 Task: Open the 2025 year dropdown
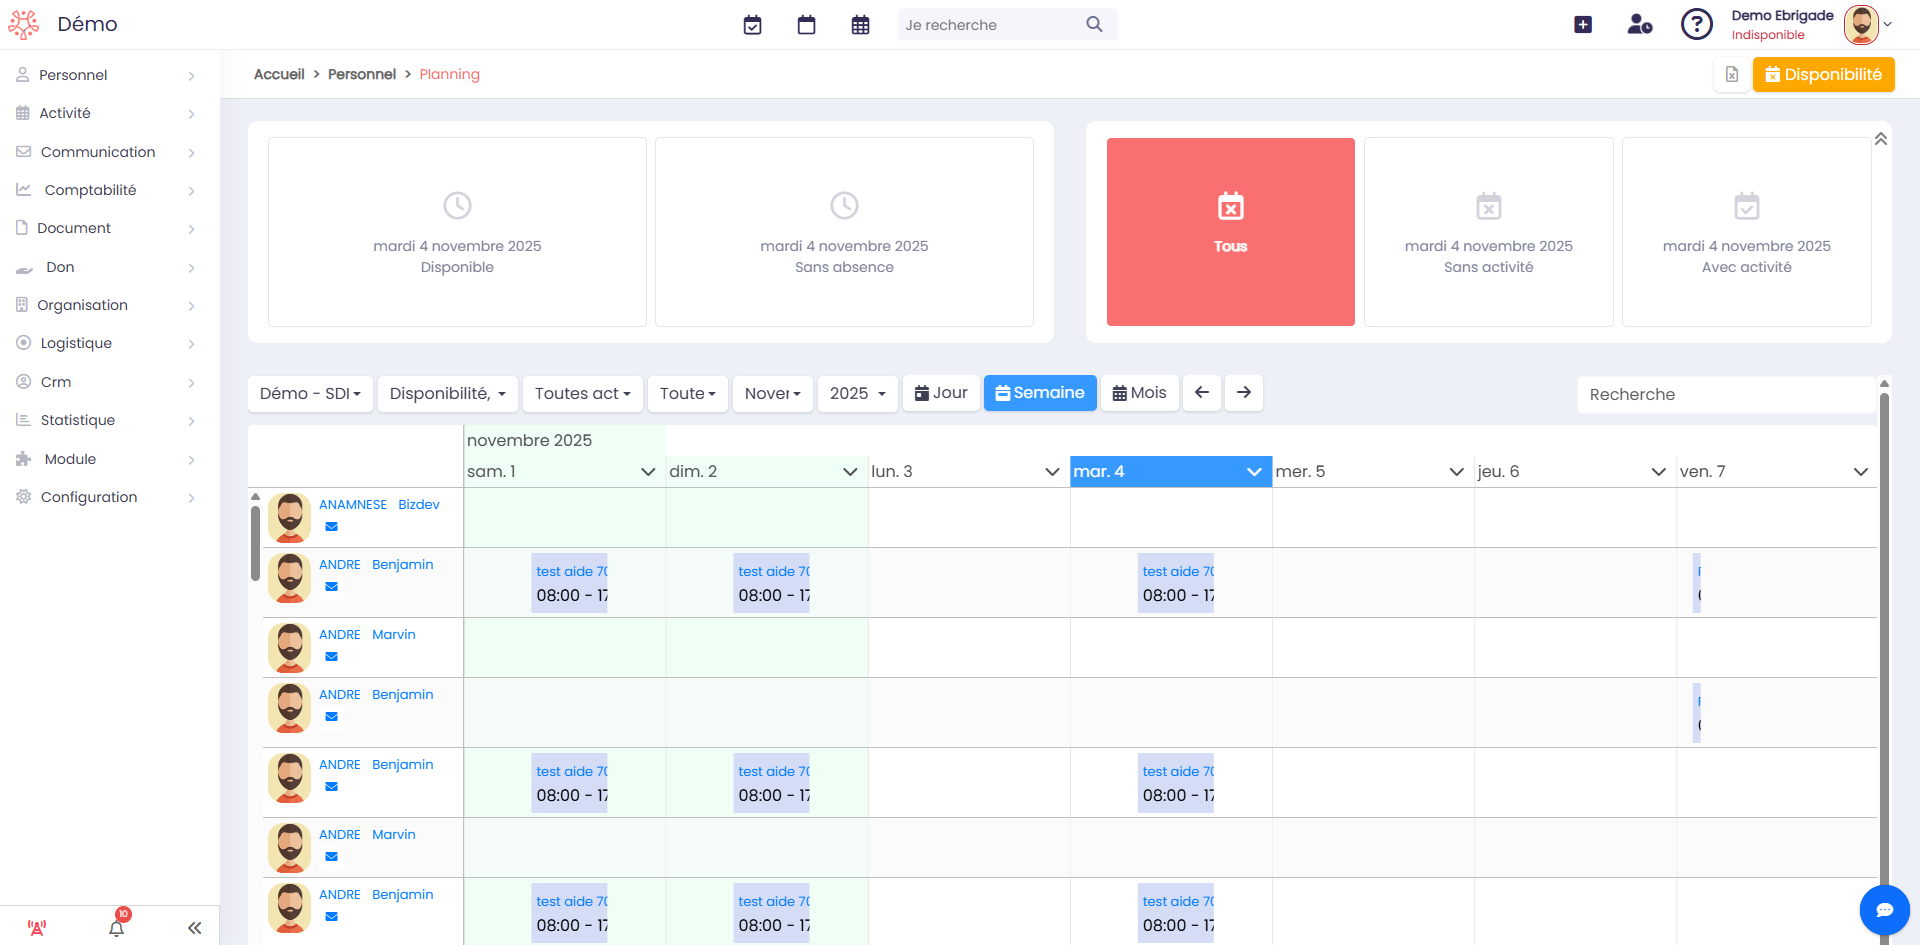[x=857, y=394]
